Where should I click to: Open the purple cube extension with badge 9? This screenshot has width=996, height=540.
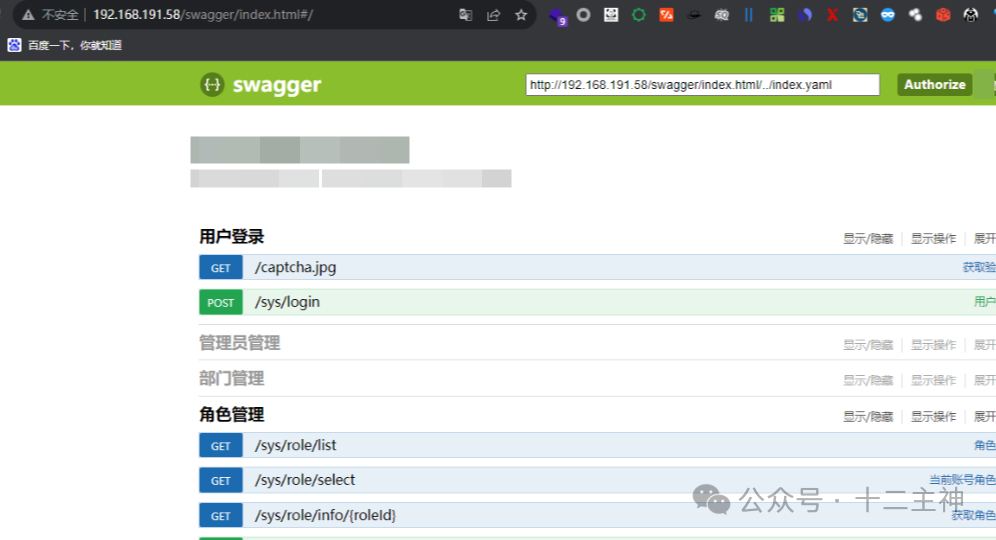click(x=557, y=16)
